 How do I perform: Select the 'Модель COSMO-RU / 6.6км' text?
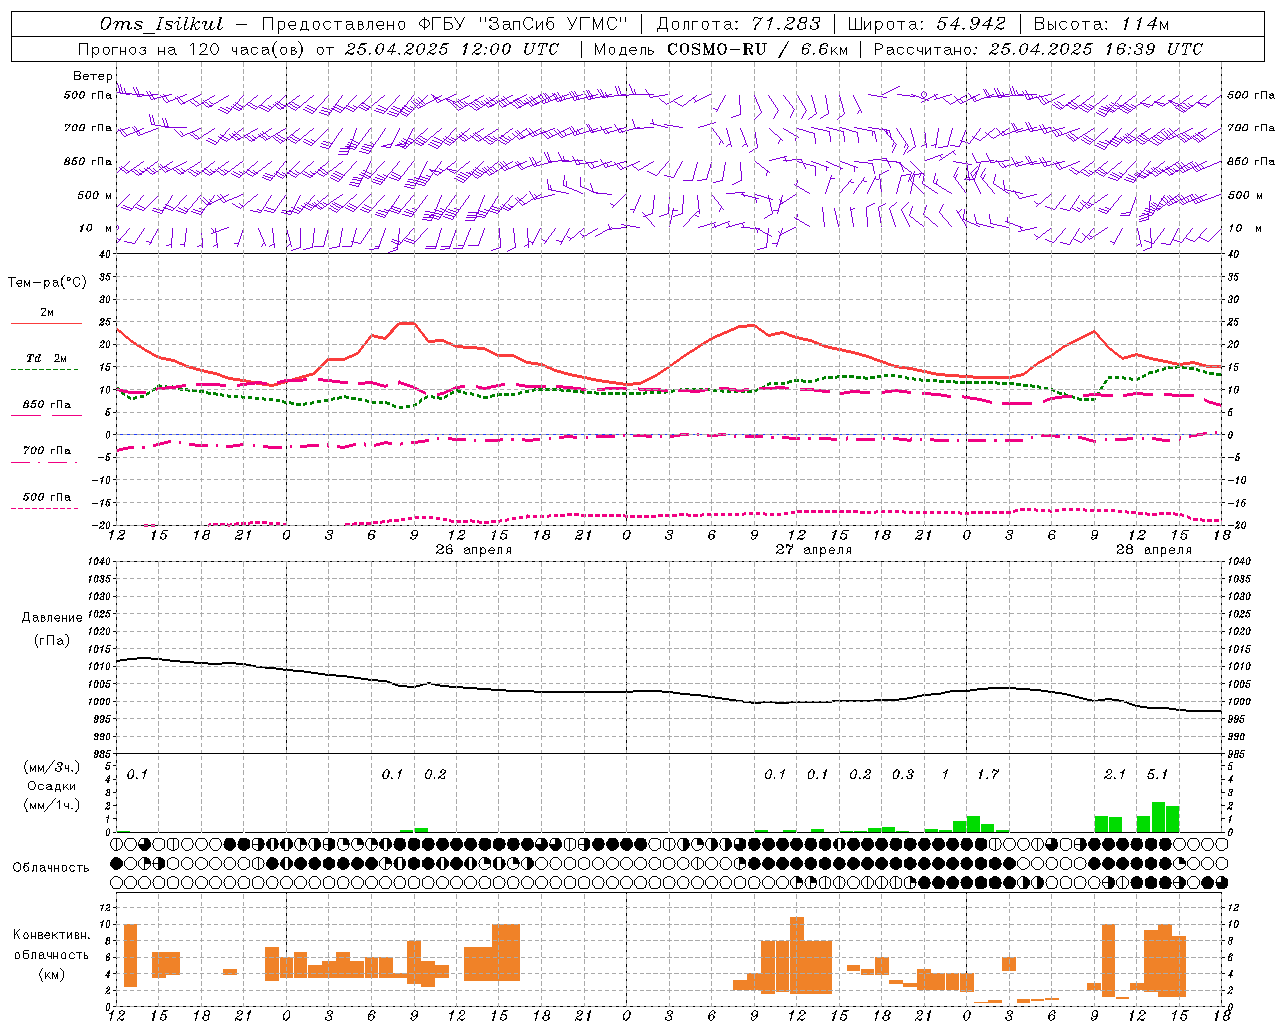tap(719, 49)
